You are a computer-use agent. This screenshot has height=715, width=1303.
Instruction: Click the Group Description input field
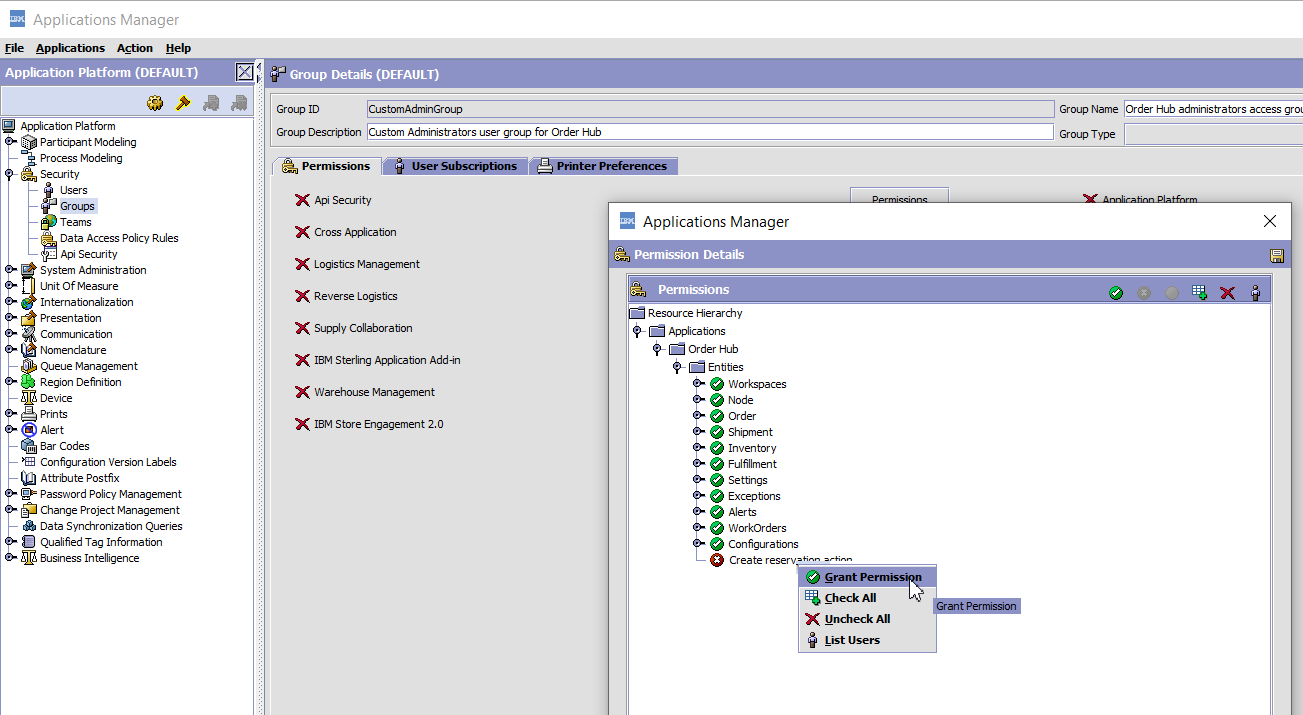click(x=710, y=132)
